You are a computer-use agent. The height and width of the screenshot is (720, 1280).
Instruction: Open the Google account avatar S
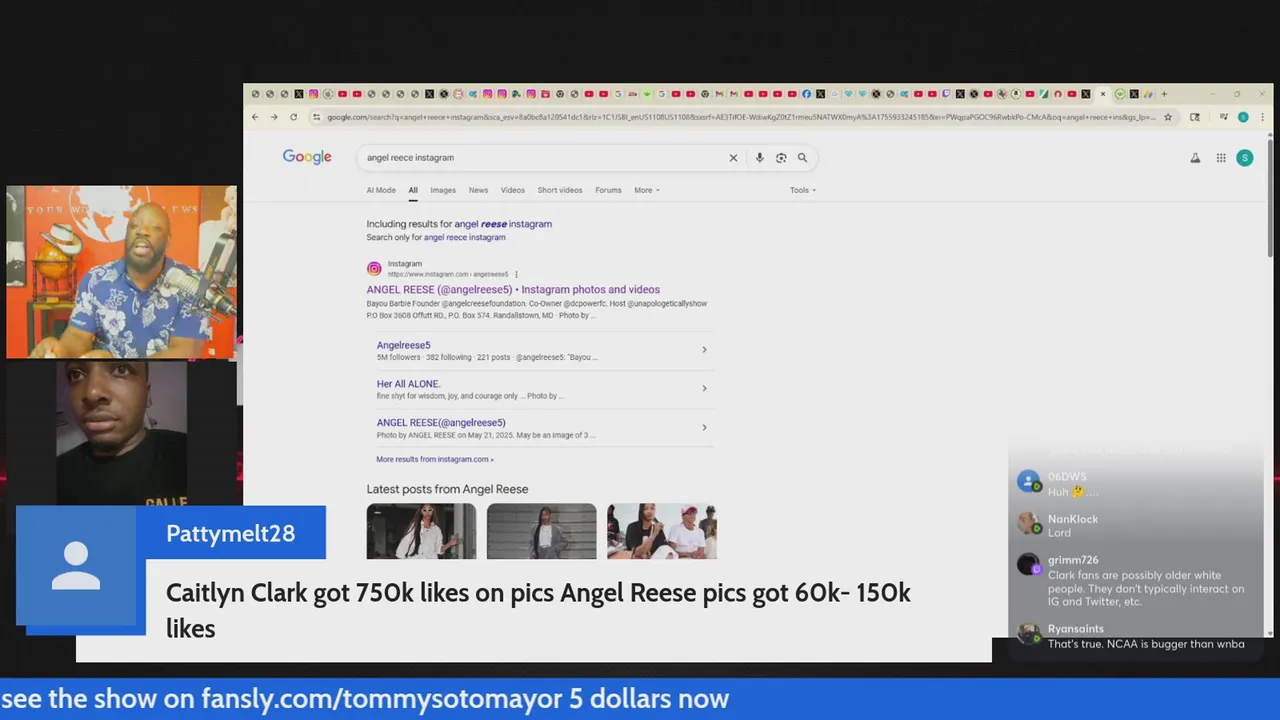click(x=1245, y=158)
